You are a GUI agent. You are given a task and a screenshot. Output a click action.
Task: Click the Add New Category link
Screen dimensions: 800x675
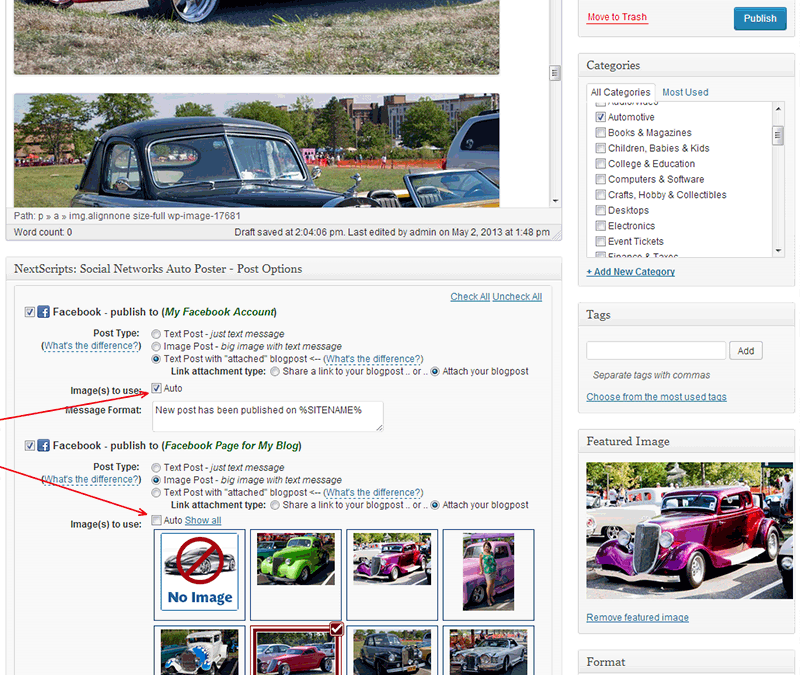(x=631, y=272)
